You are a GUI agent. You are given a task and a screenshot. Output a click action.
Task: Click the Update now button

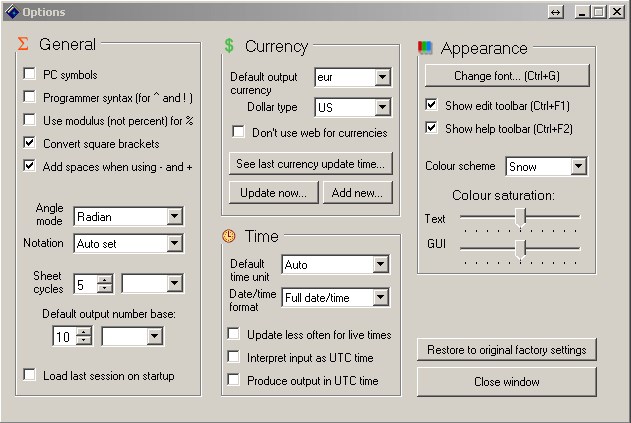pos(274,192)
